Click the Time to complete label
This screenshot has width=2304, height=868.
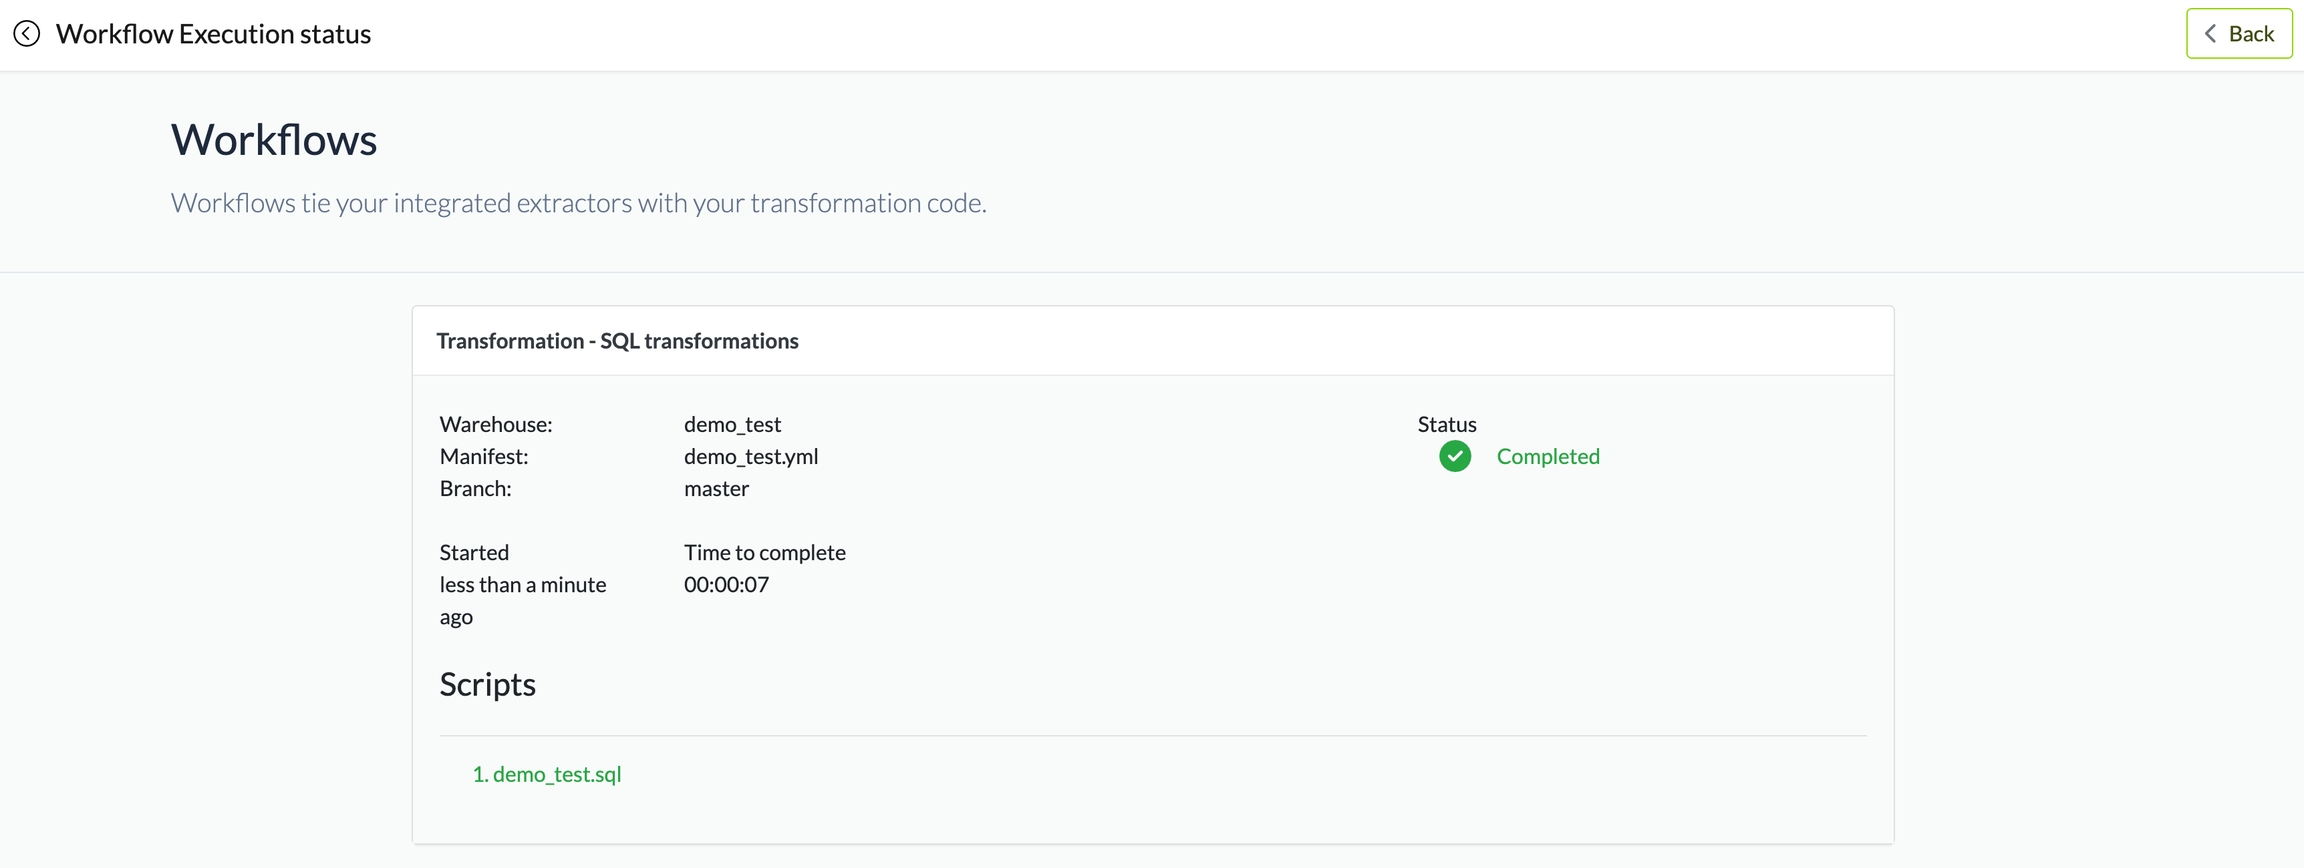click(765, 552)
